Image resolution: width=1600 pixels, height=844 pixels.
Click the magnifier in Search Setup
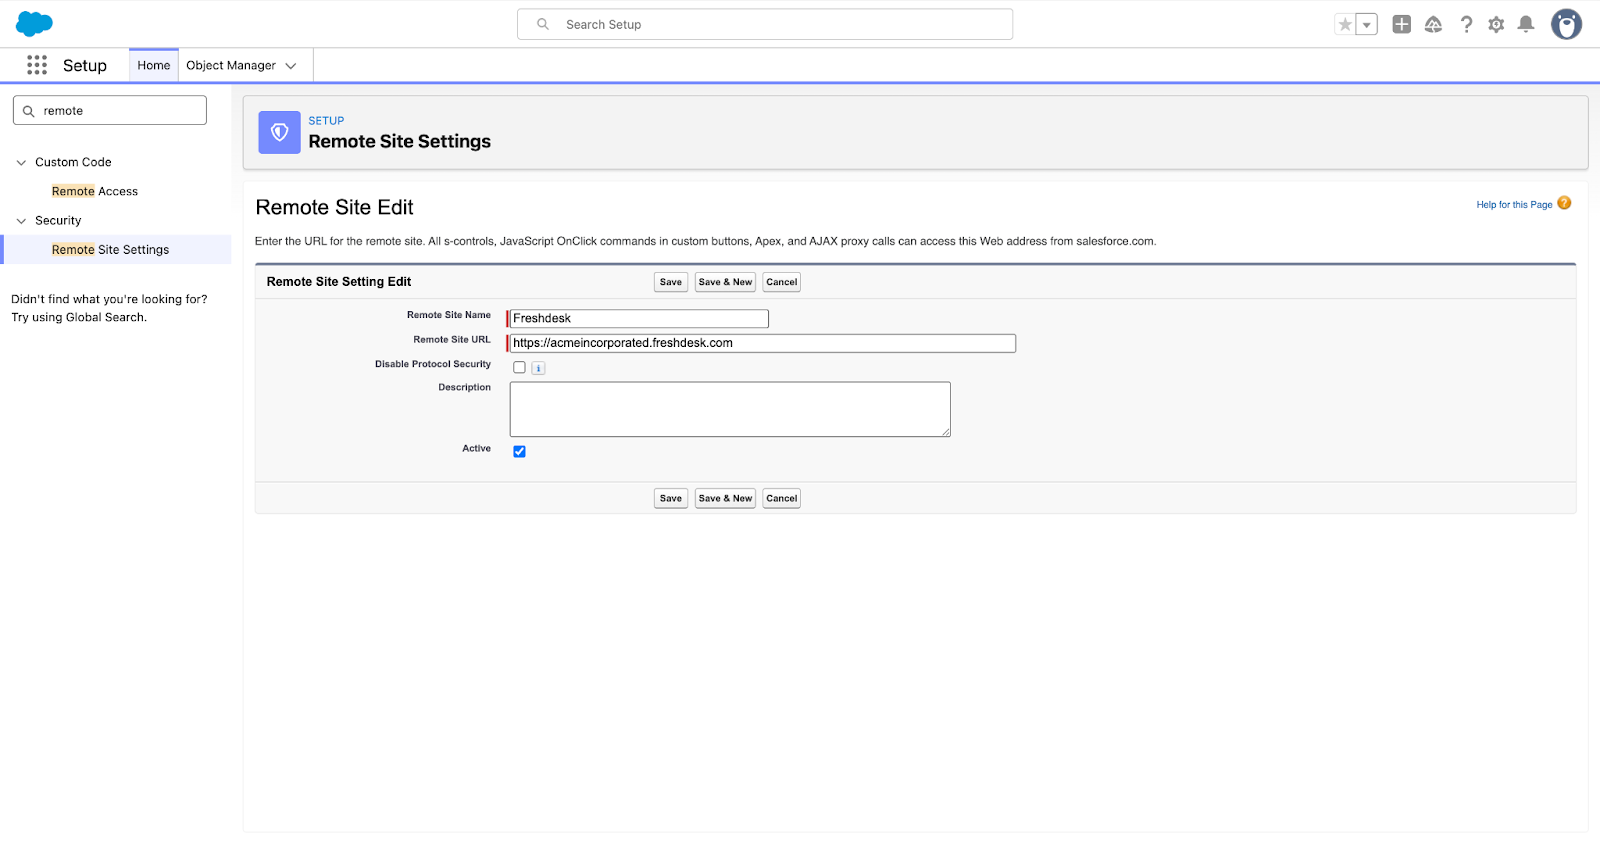[x=543, y=24]
